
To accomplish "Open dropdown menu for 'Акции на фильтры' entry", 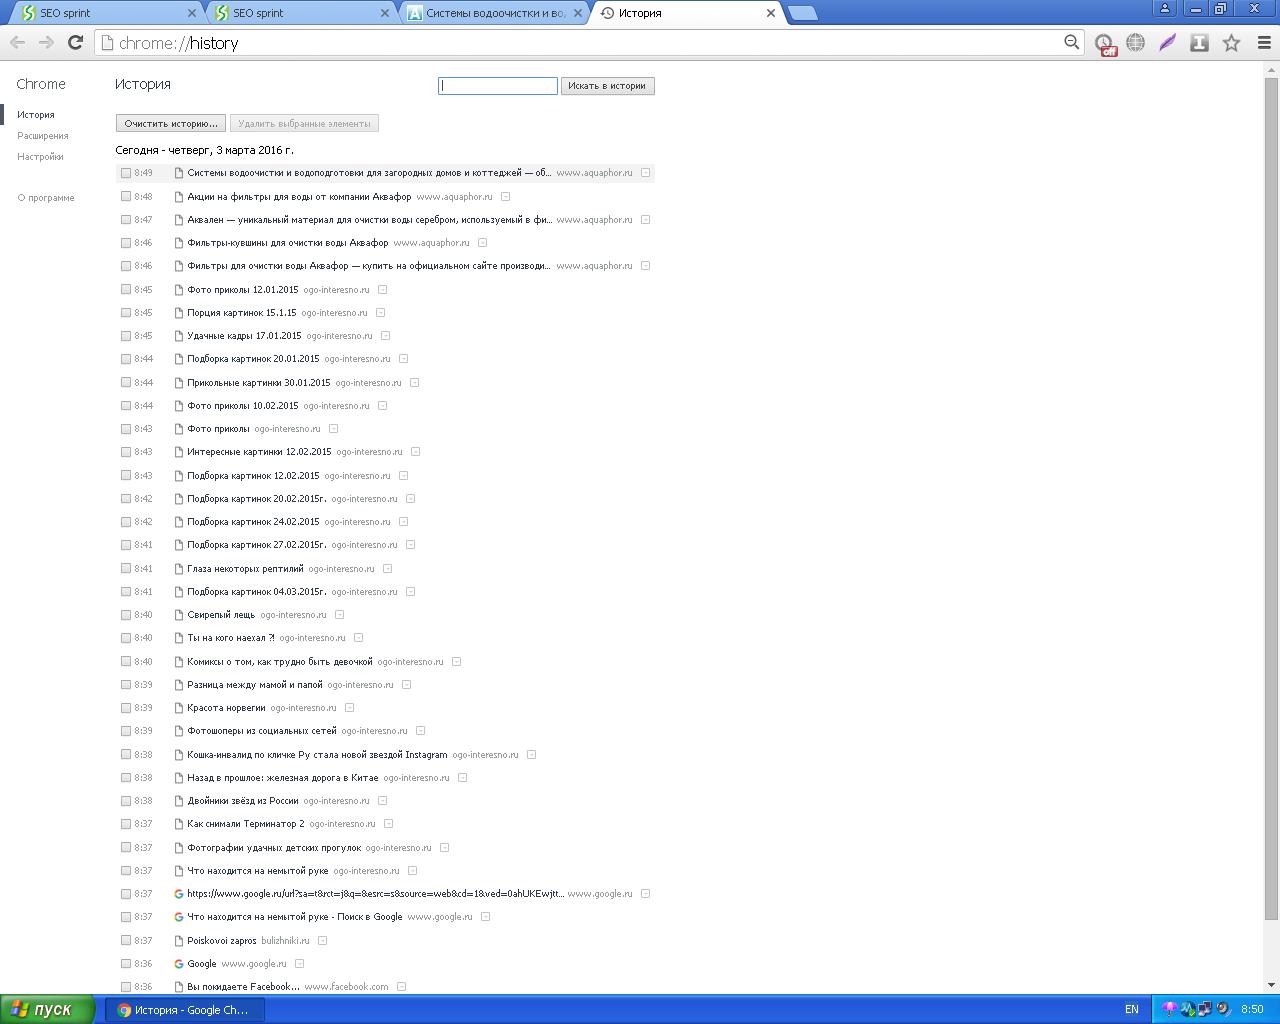I will tap(505, 197).
